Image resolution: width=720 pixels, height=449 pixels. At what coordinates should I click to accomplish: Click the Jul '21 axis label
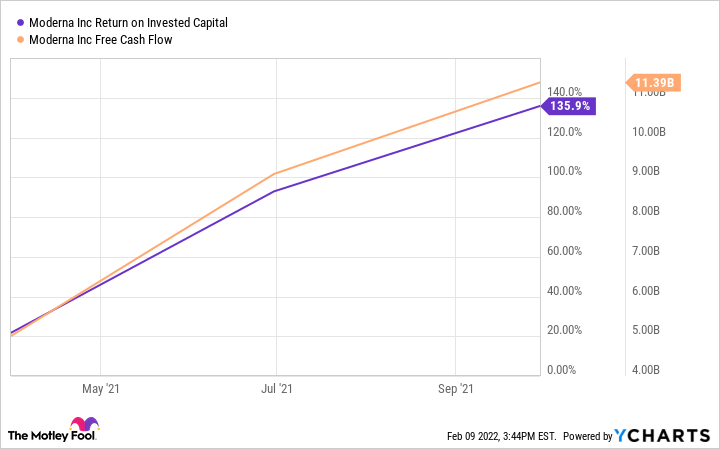click(277, 389)
